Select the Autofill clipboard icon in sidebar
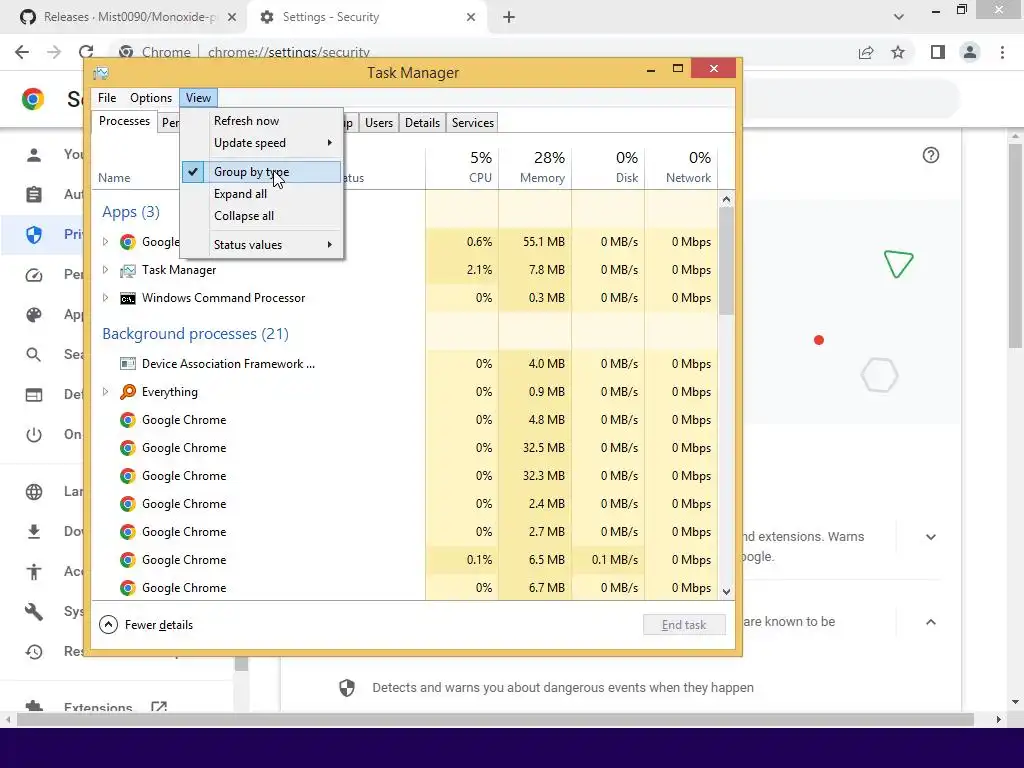The image size is (1024, 768). pos(34,194)
